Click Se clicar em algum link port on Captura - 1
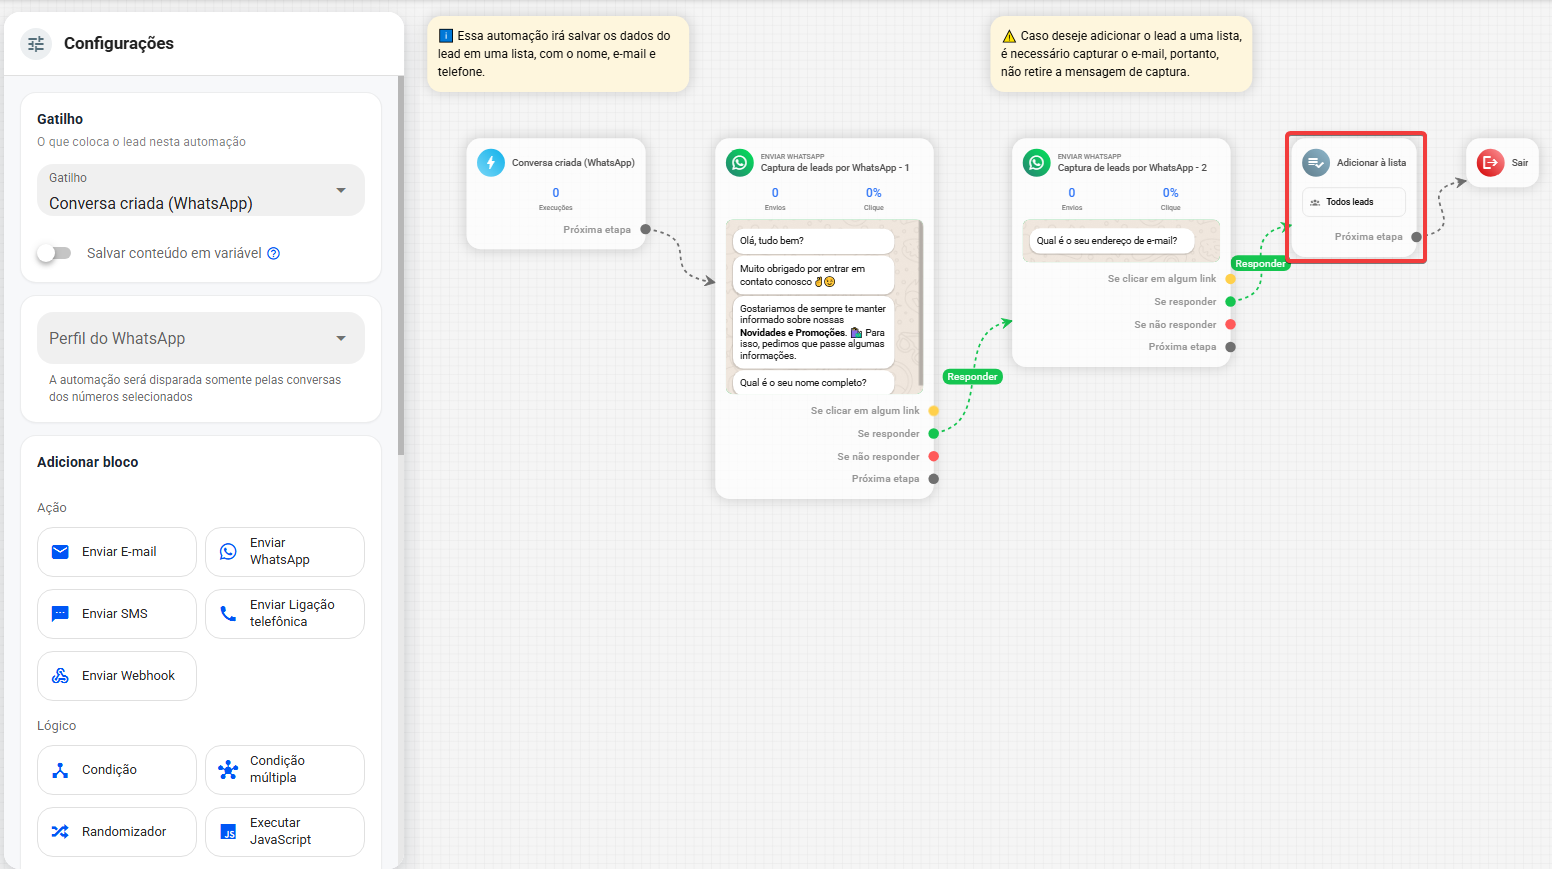Viewport: 1552px width, 869px height. (x=934, y=411)
